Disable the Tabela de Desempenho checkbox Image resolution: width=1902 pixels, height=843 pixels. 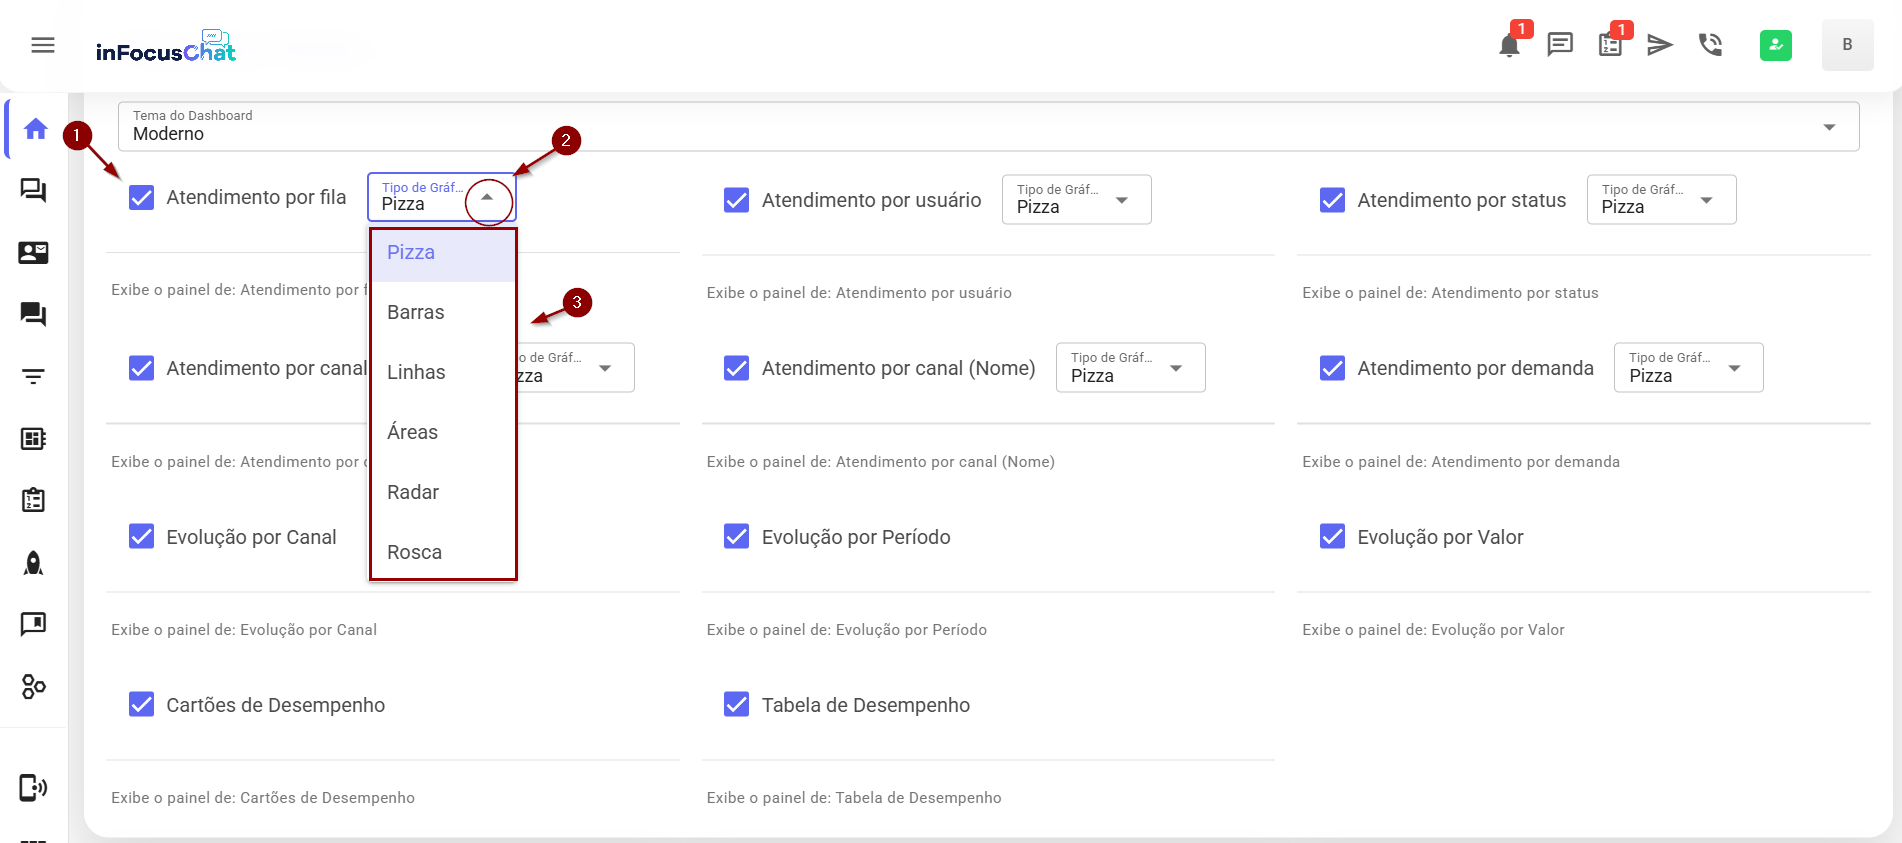[x=737, y=705]
